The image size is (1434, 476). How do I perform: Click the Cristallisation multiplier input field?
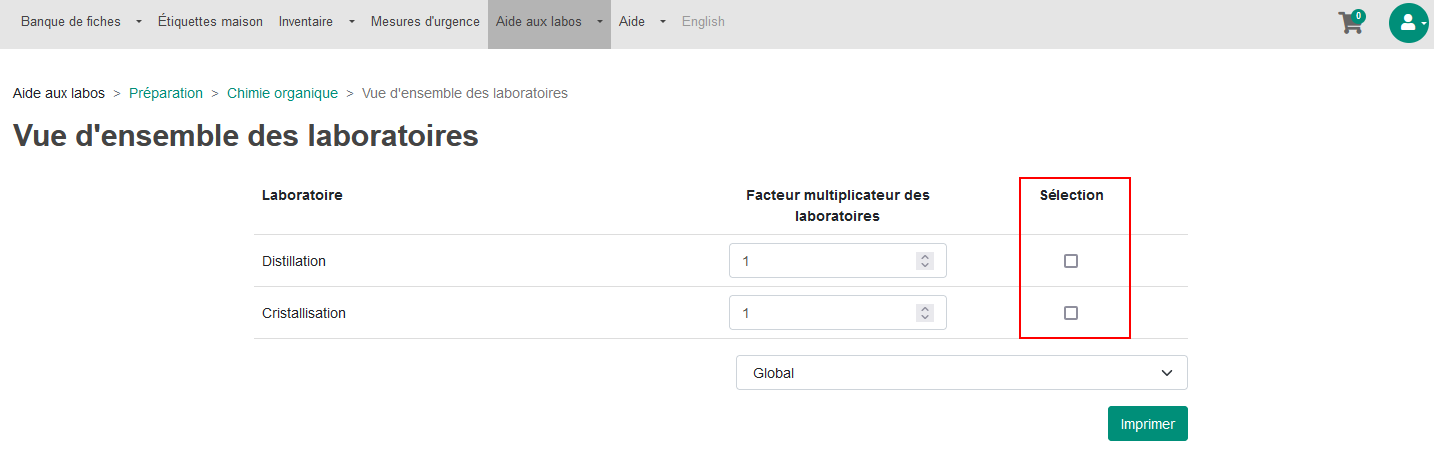[838, 313]
